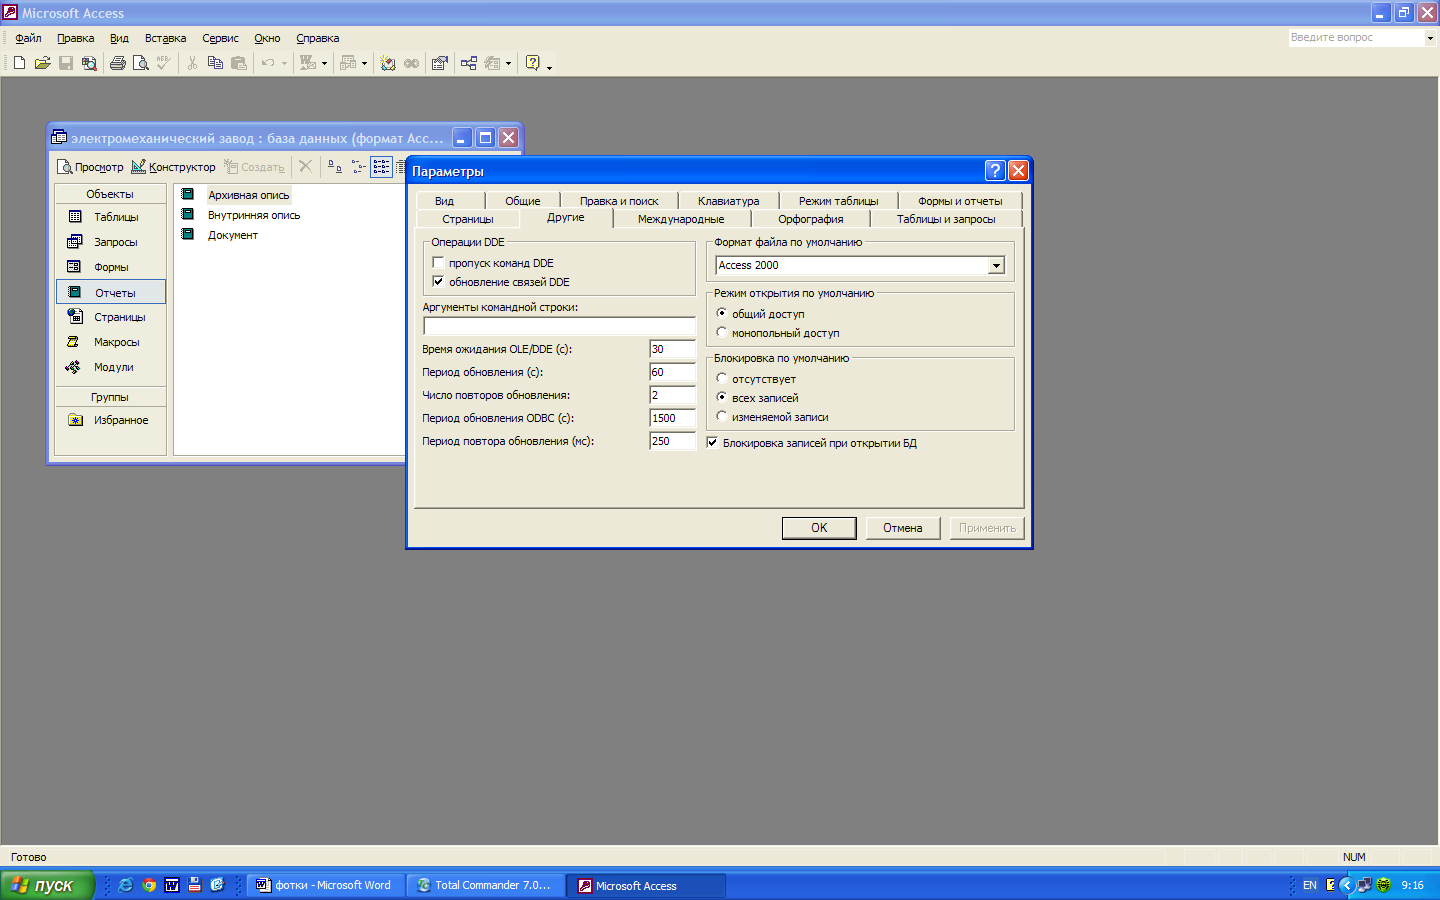Click the пуск Start button

tap(46, 885)
